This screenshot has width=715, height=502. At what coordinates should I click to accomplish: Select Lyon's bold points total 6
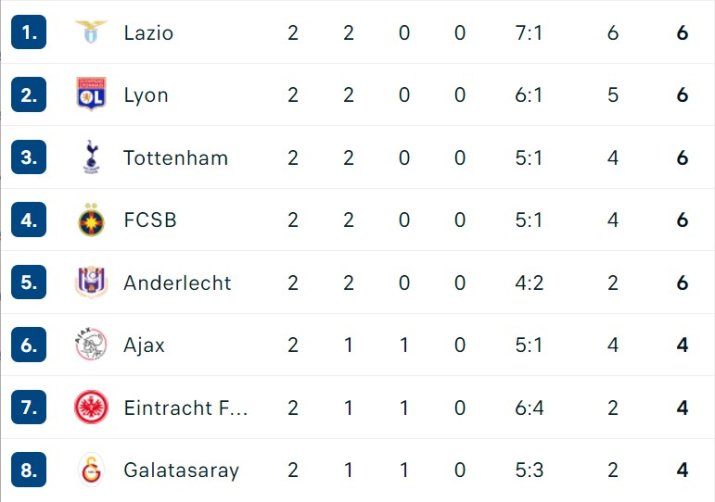[x=682, y=95]
